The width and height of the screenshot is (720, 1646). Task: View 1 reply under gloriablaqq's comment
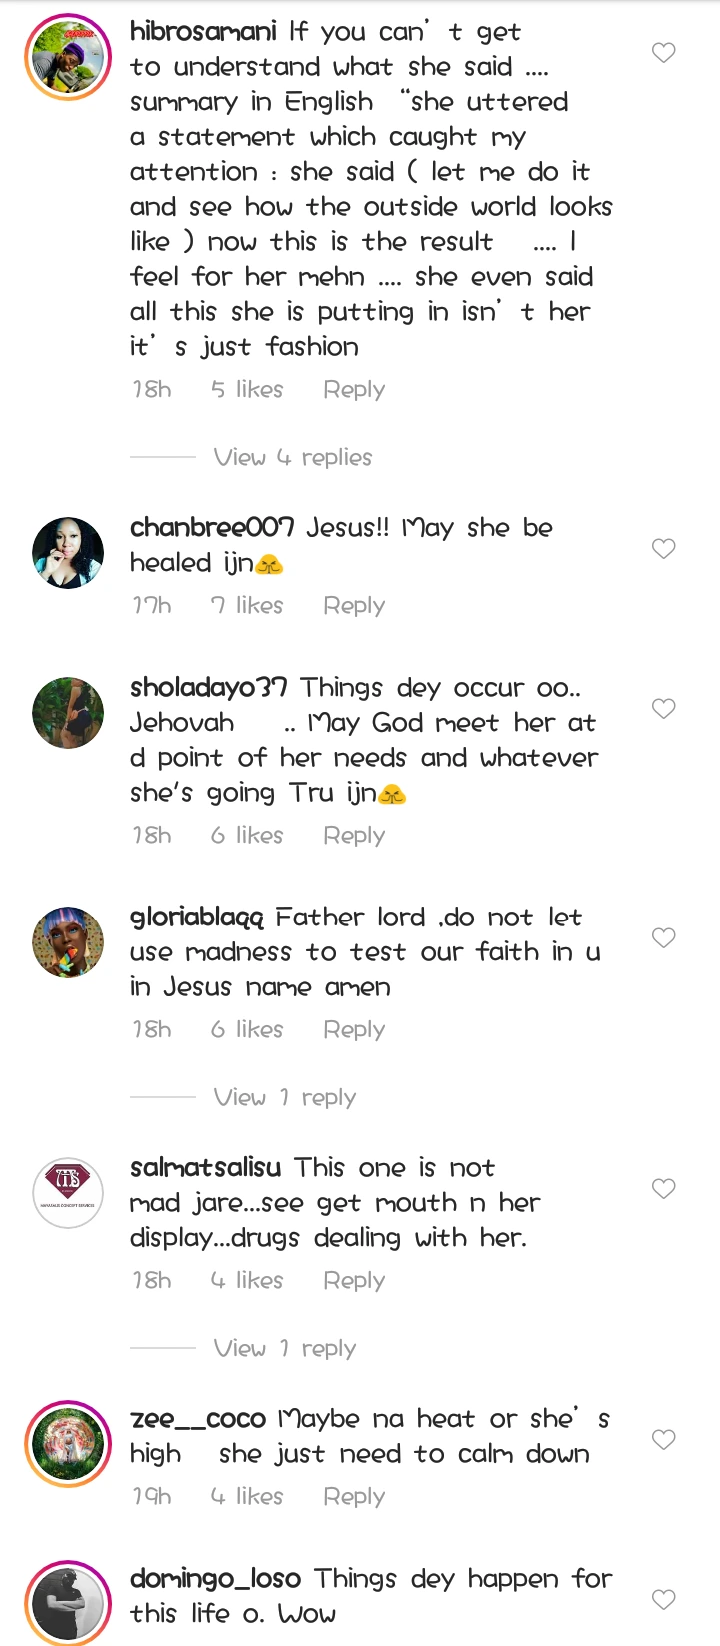click(x=284, y=1098)
